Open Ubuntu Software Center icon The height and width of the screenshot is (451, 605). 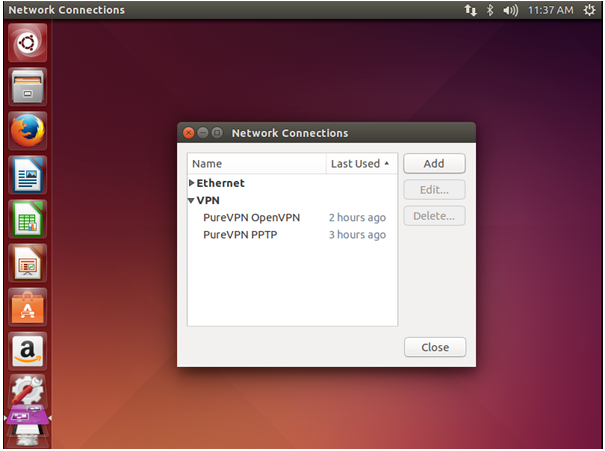[x=27, y=307]
